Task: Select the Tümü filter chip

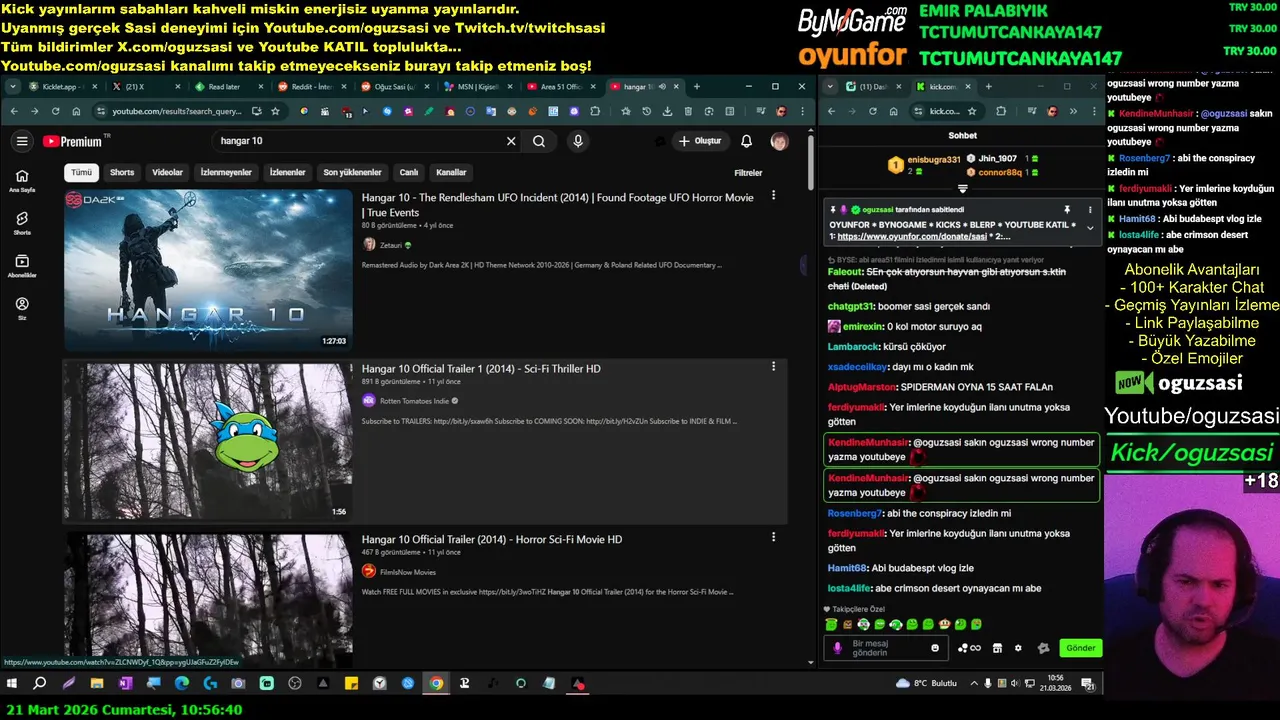Action: pos(81,172)
